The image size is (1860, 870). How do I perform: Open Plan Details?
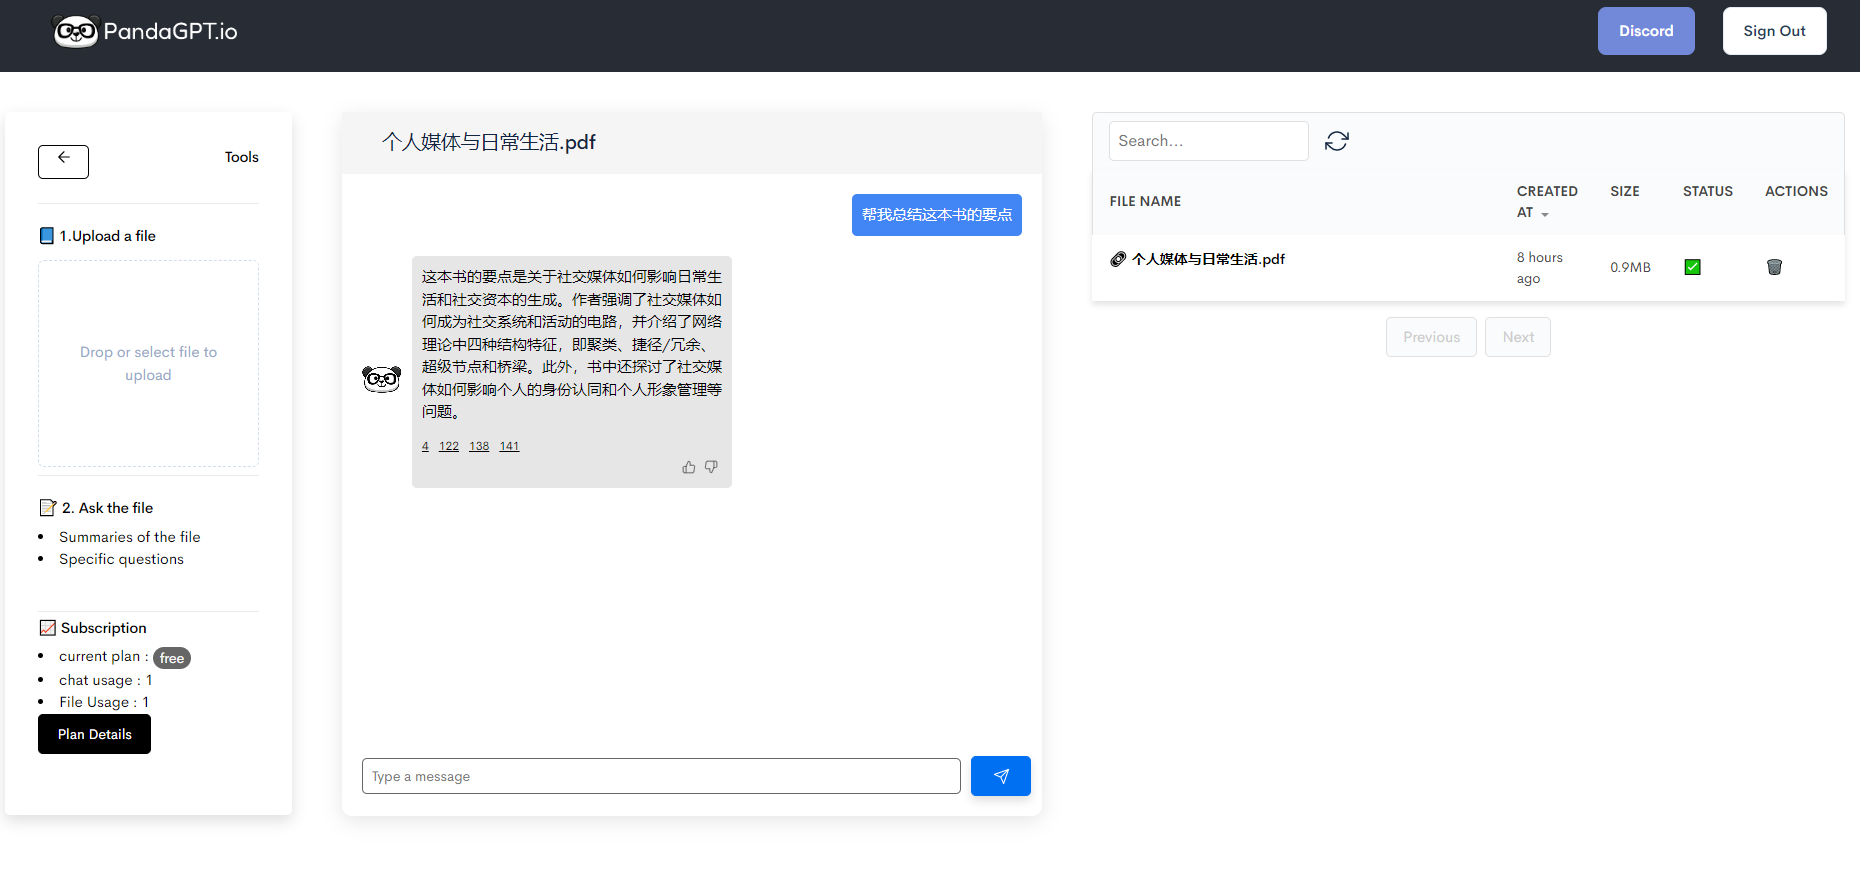(x=94, y=734)
